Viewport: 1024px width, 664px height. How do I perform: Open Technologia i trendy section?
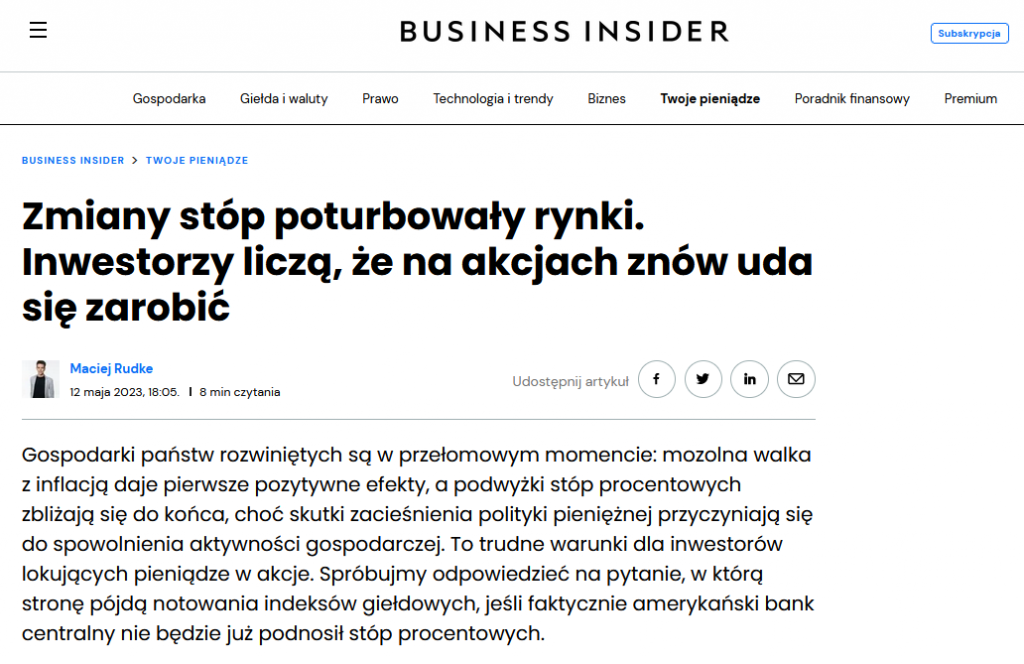click(493, 99)
